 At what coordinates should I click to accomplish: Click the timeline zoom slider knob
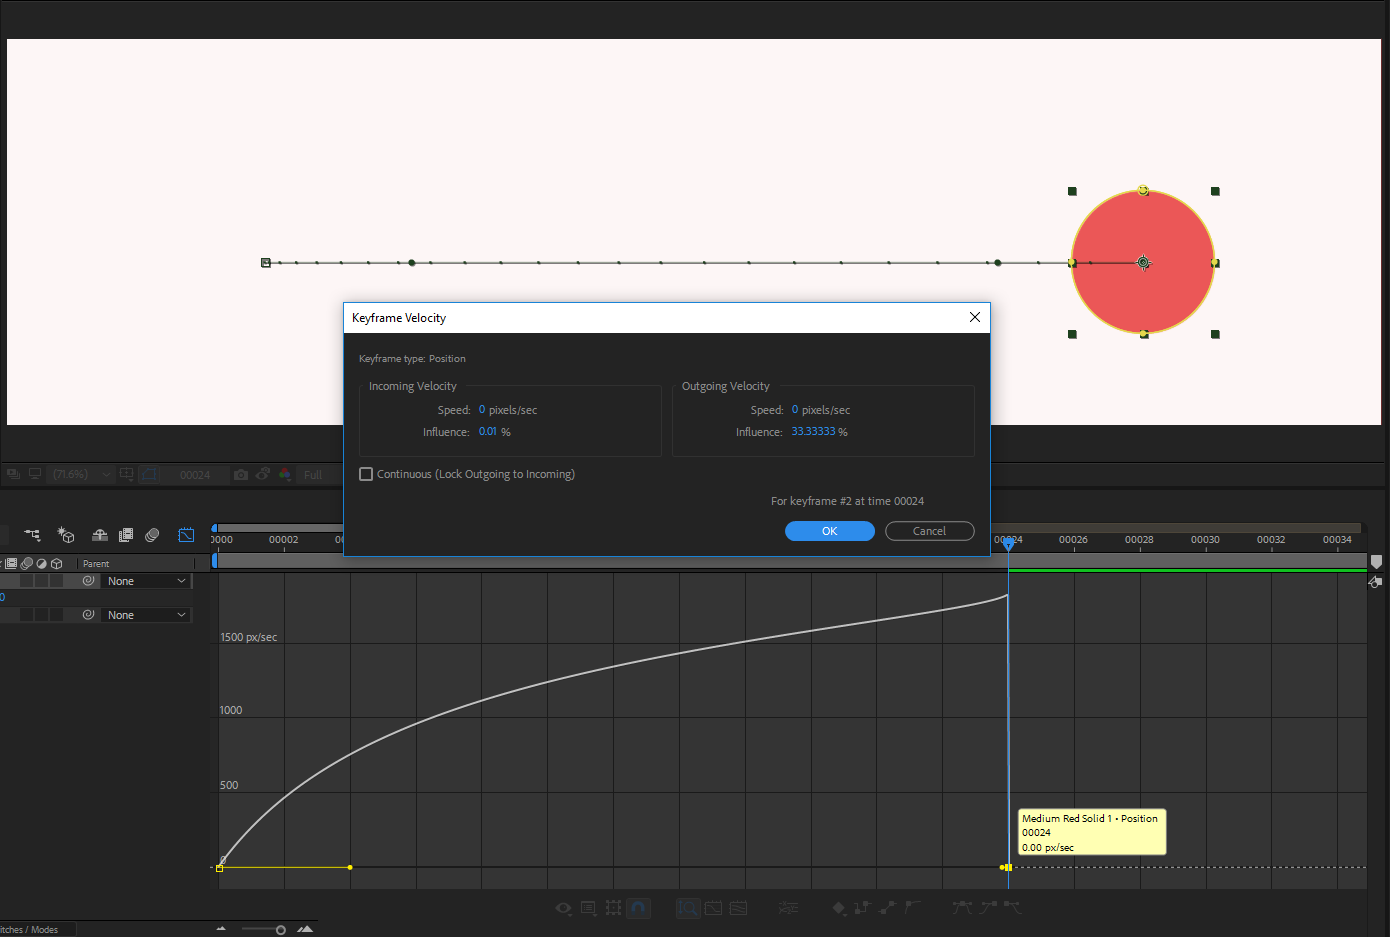coord(280,930)
